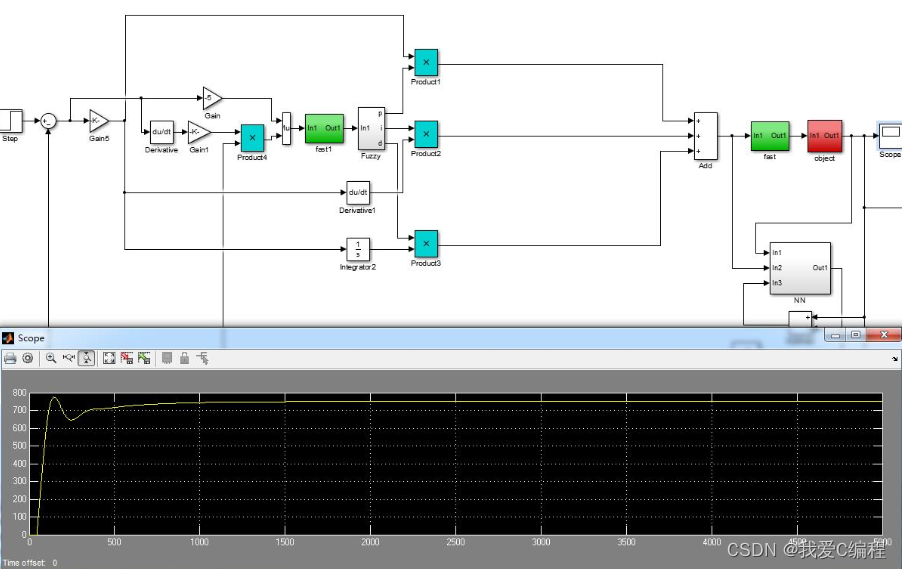This screenshot has height=569, width=902.
Task: Select the Integrator2 block
Action: [x=359, y=247]
